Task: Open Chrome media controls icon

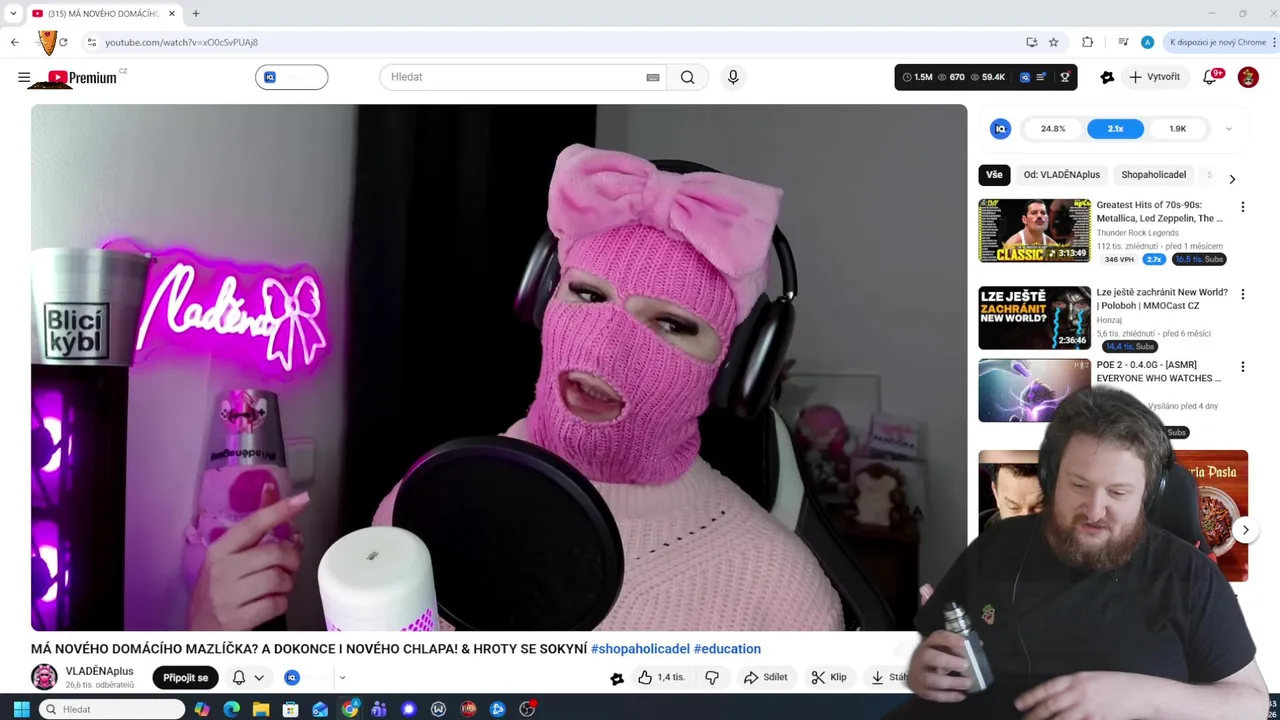Action: tap(1123, 42)
